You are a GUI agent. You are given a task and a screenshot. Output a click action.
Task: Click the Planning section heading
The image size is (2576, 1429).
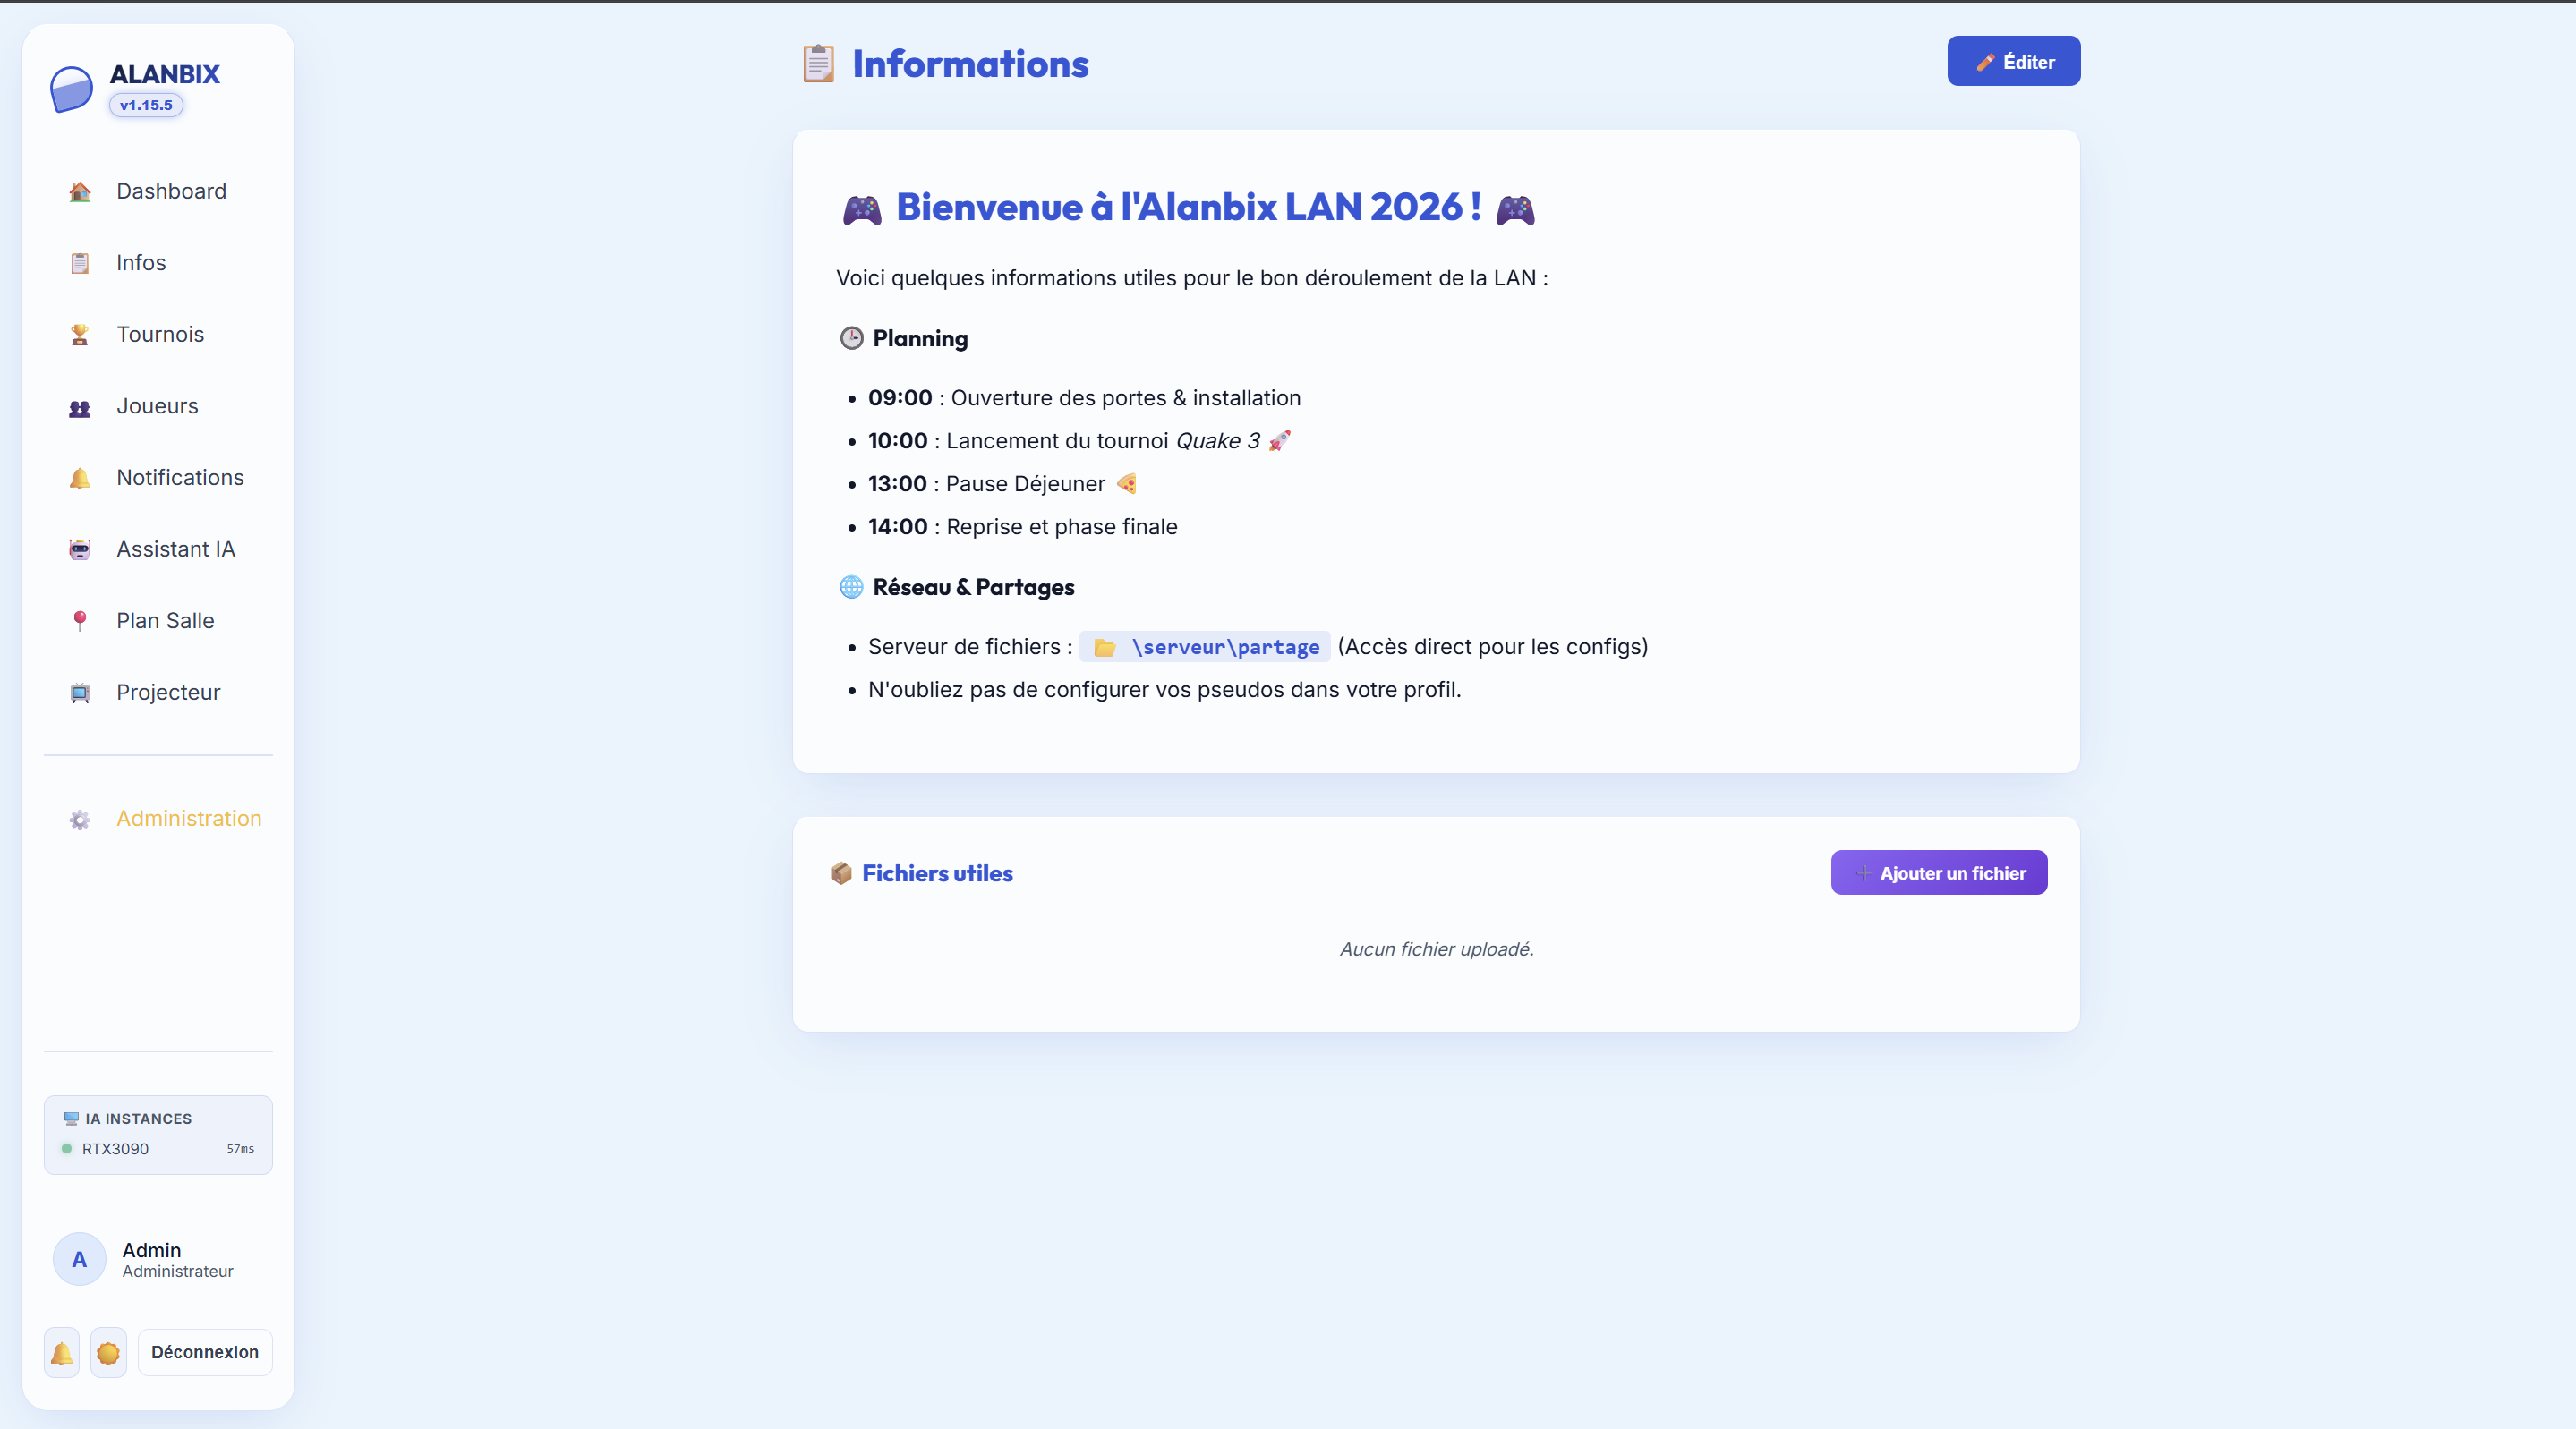(920, 339)
